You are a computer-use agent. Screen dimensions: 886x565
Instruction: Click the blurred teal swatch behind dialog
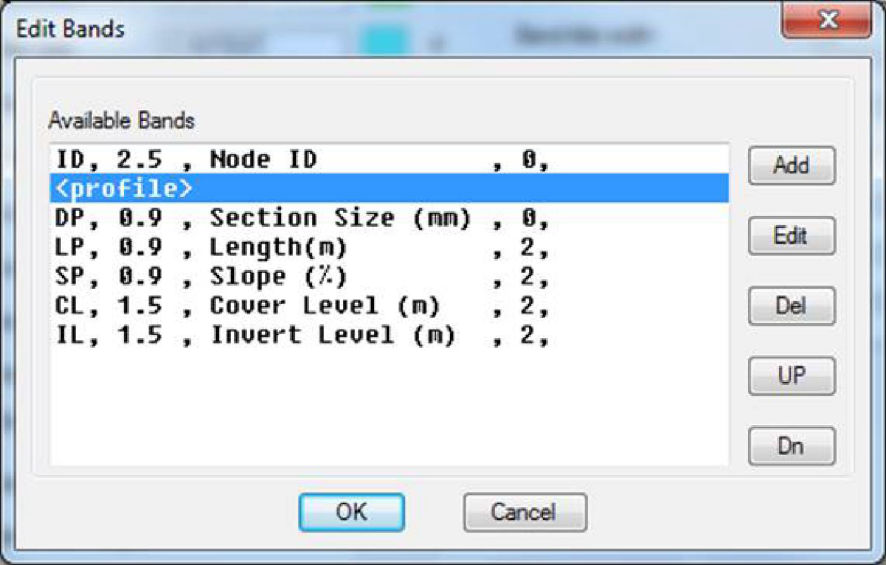[x=385, y=41]
